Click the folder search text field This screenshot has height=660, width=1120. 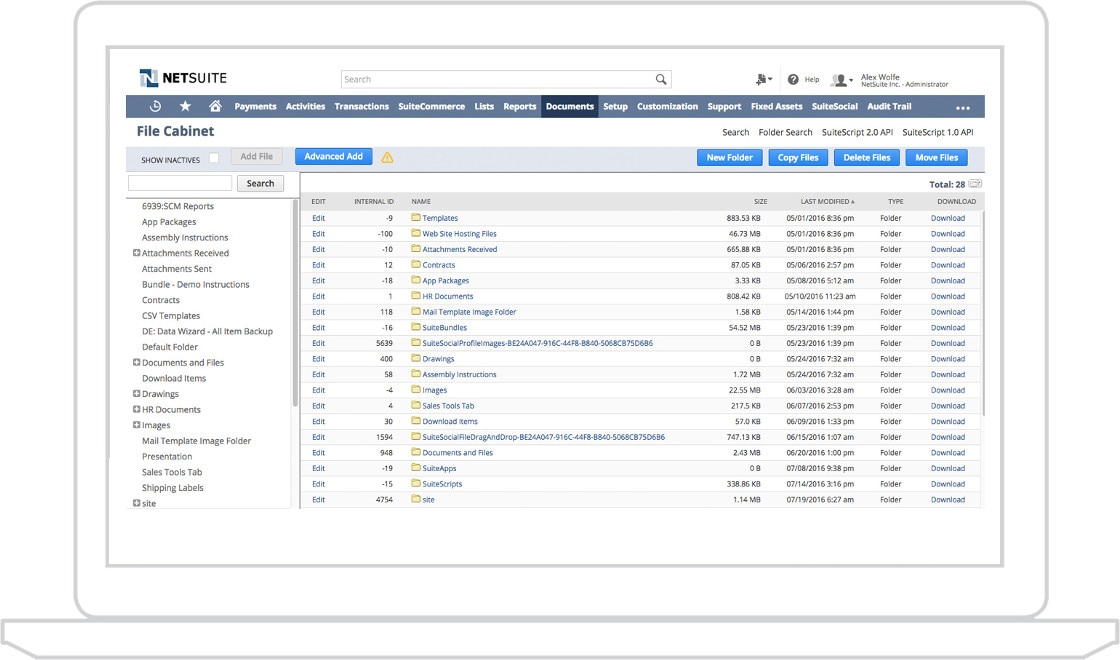[x=180, y=183]
